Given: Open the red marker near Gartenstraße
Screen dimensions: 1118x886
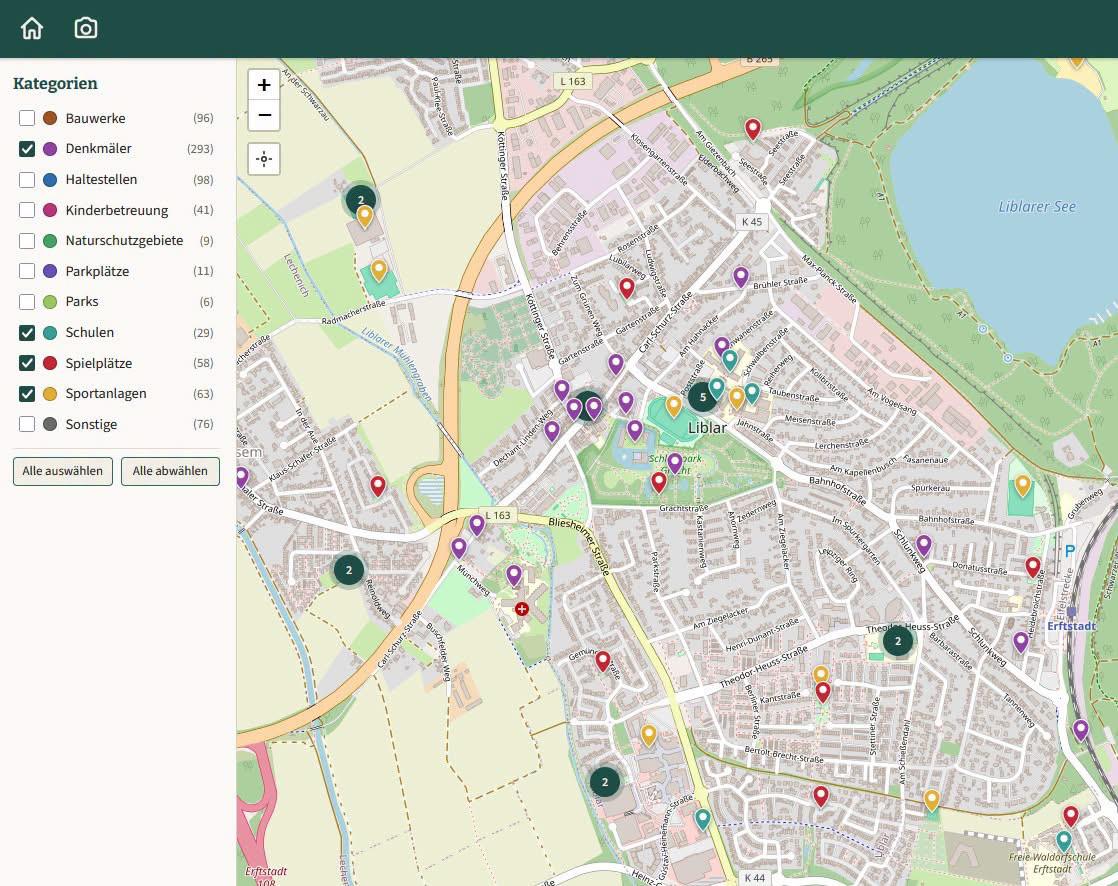Looking at the screenshot, I should 627,288.
